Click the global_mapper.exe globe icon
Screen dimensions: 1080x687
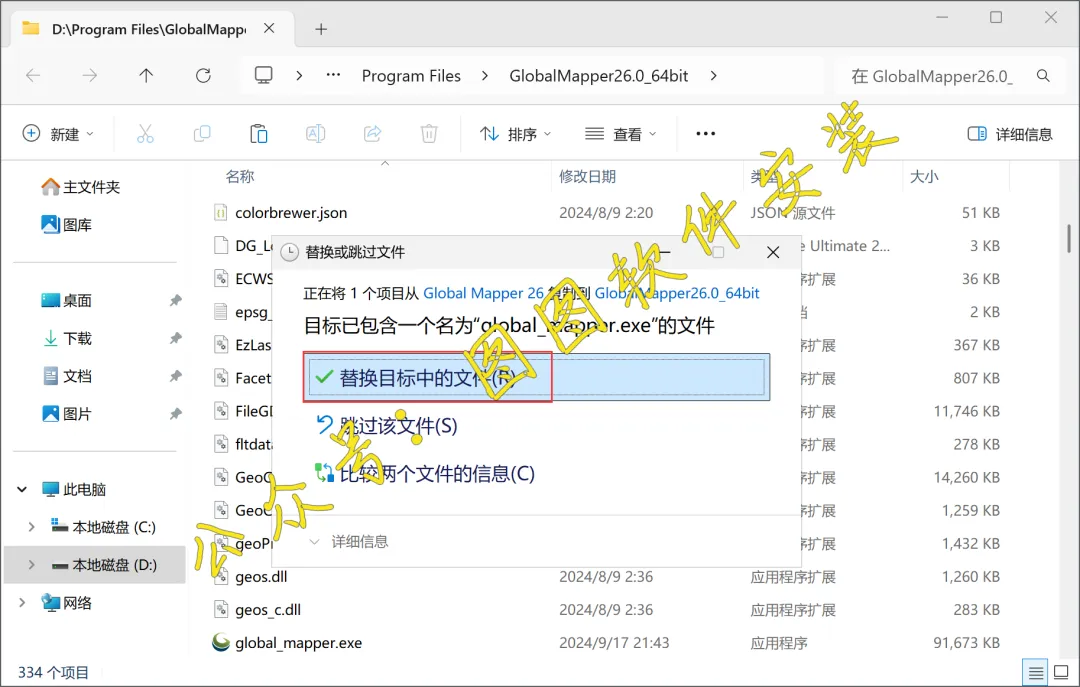(x=220, y=643)
